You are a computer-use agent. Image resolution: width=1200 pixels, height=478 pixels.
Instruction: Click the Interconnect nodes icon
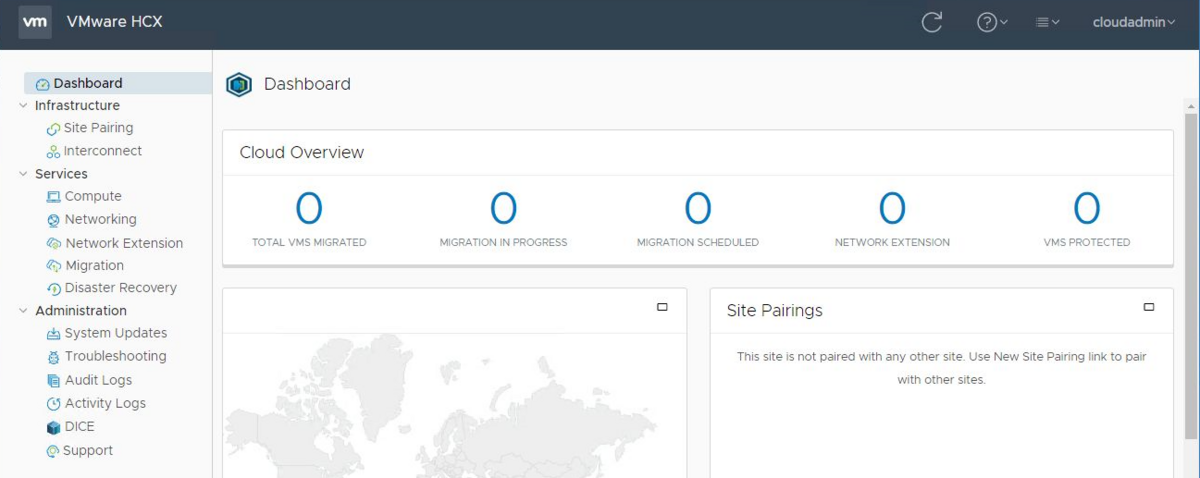[53, 152]
